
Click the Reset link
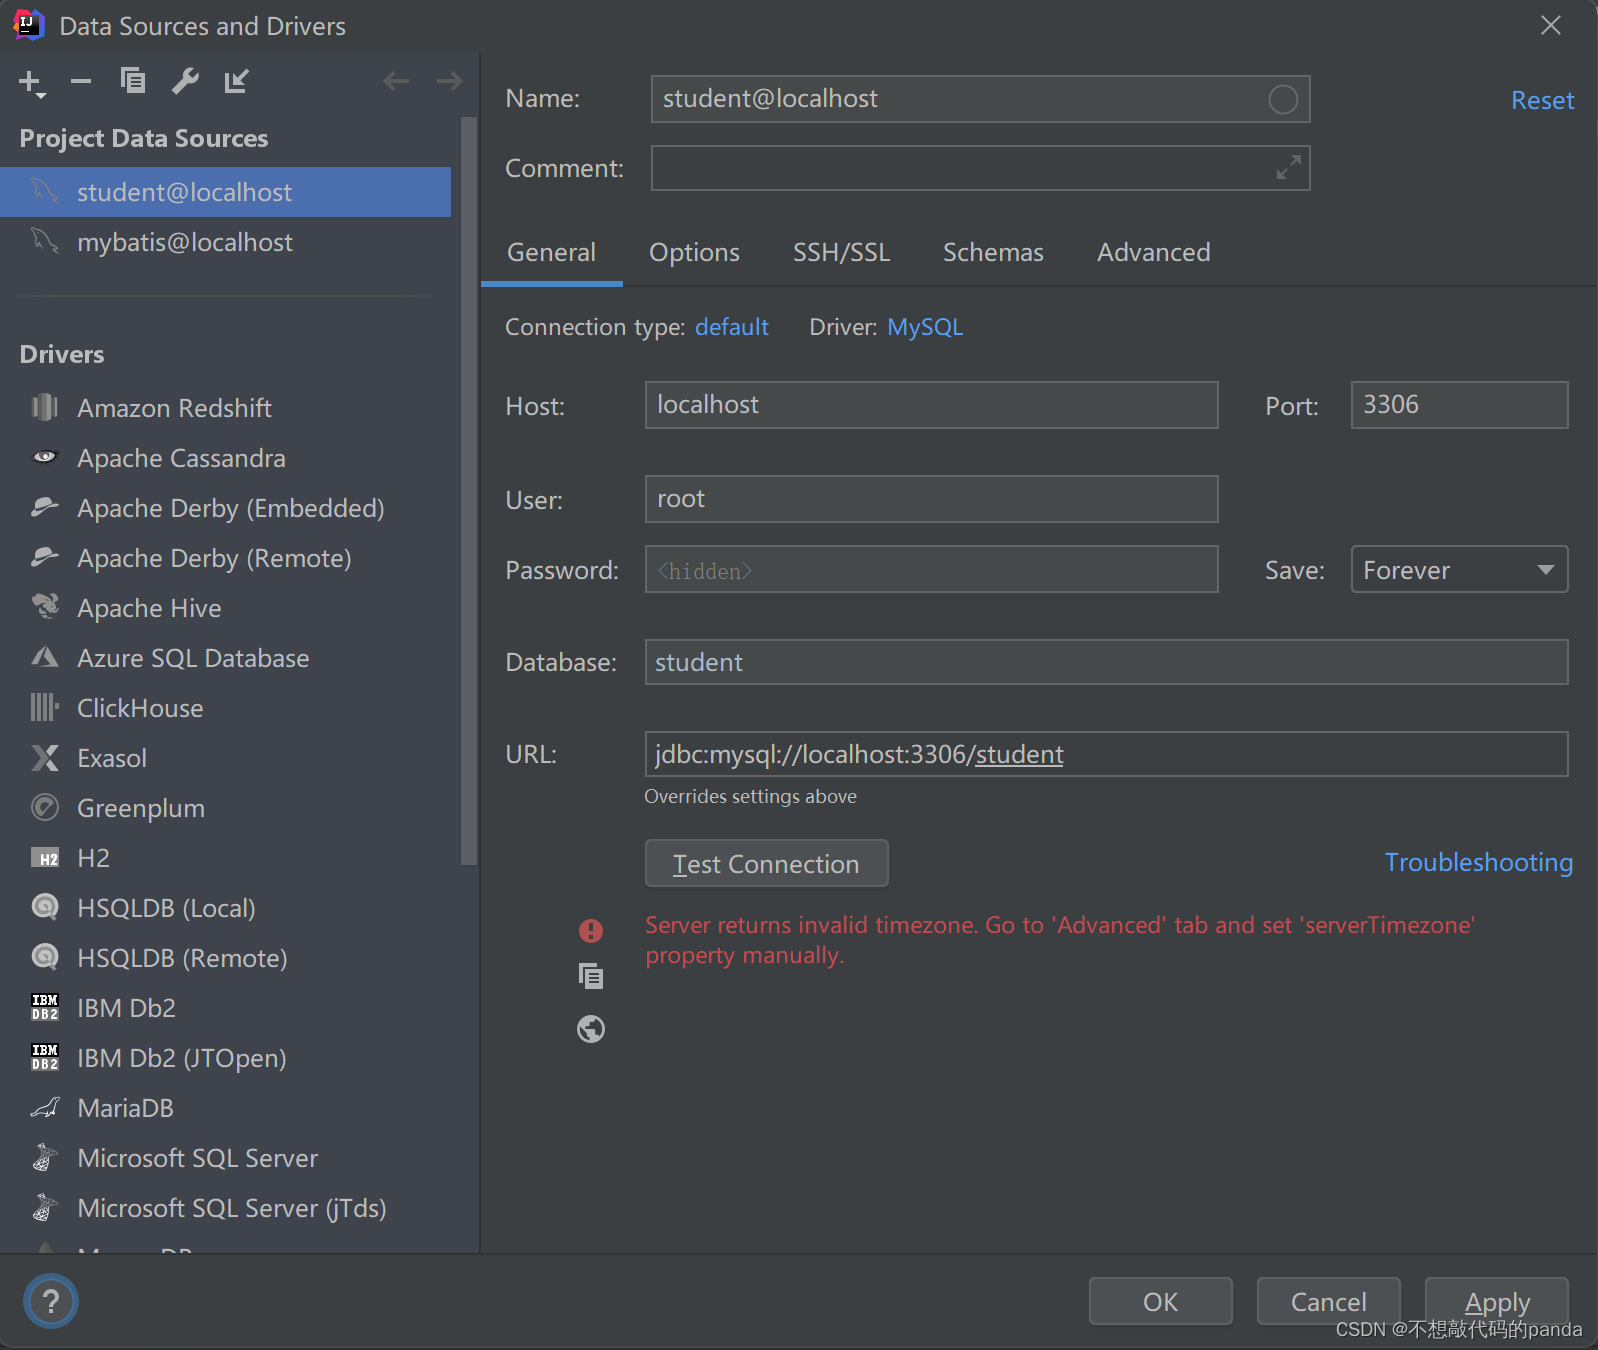[x=1542, y=101]
